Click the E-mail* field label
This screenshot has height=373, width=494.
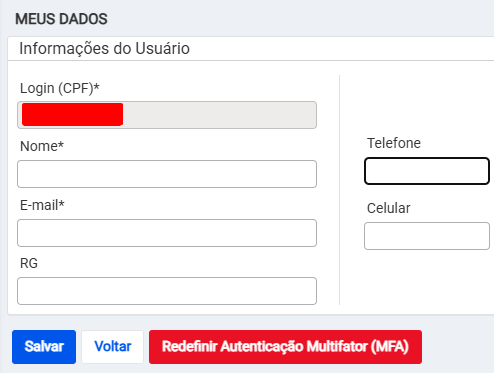pyautogui.click(x=42, y=205)
